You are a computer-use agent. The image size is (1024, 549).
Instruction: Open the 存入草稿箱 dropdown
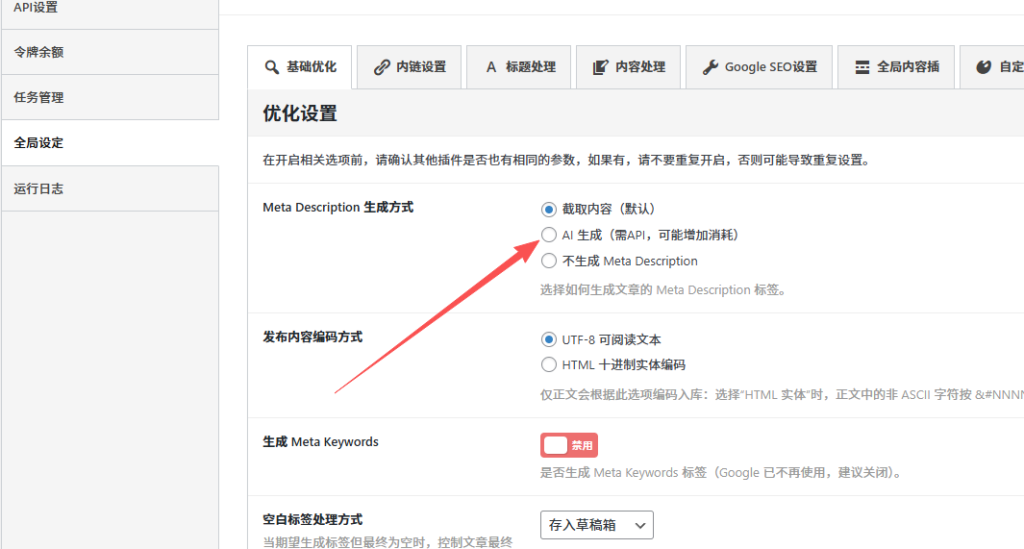597,524
